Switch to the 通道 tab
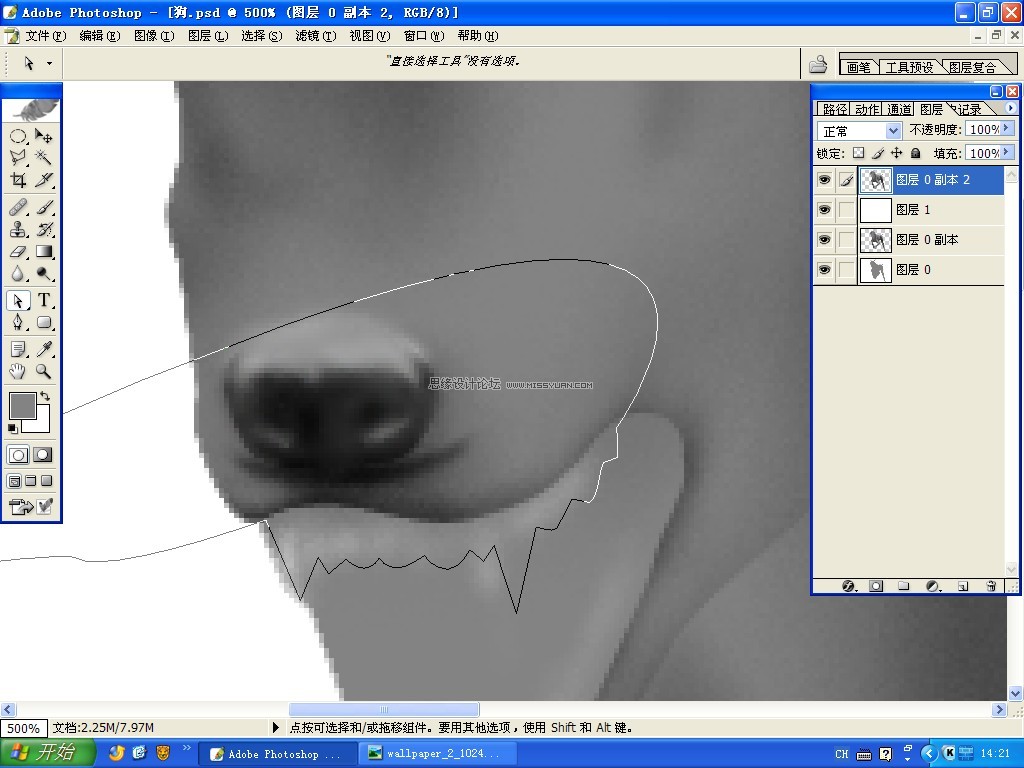Screen dimensions: 1024x768 point(899,109)
